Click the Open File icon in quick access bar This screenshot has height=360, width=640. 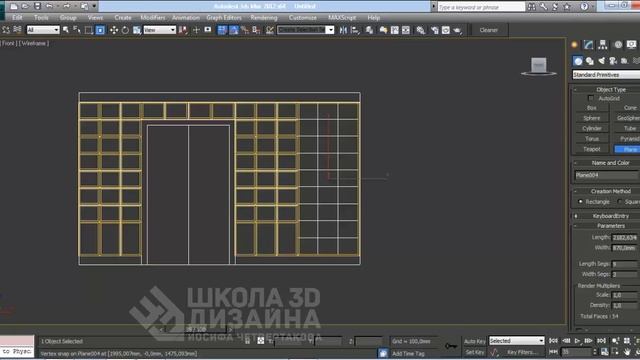coord(25,6)
